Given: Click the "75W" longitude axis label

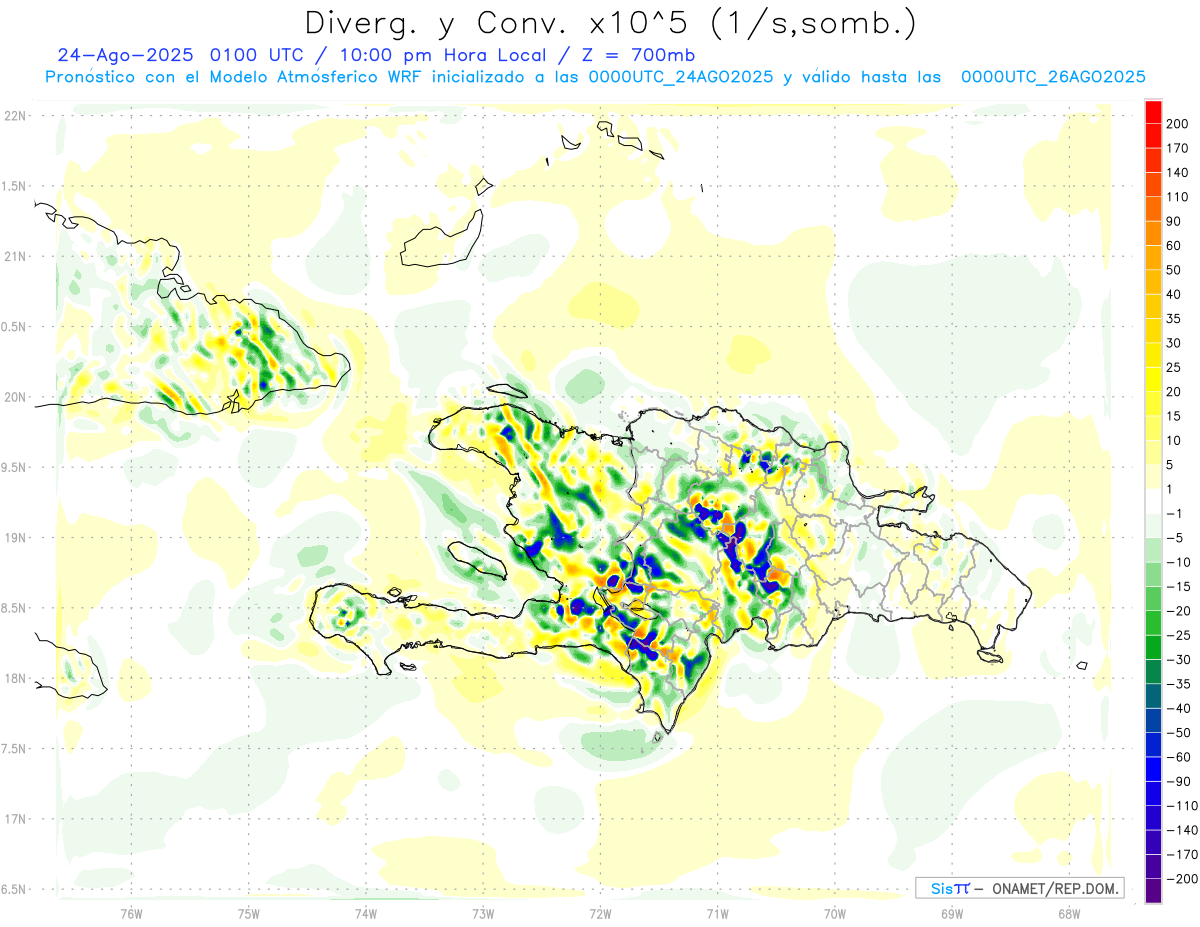Looking at the screenshot, I should (249, 913).
